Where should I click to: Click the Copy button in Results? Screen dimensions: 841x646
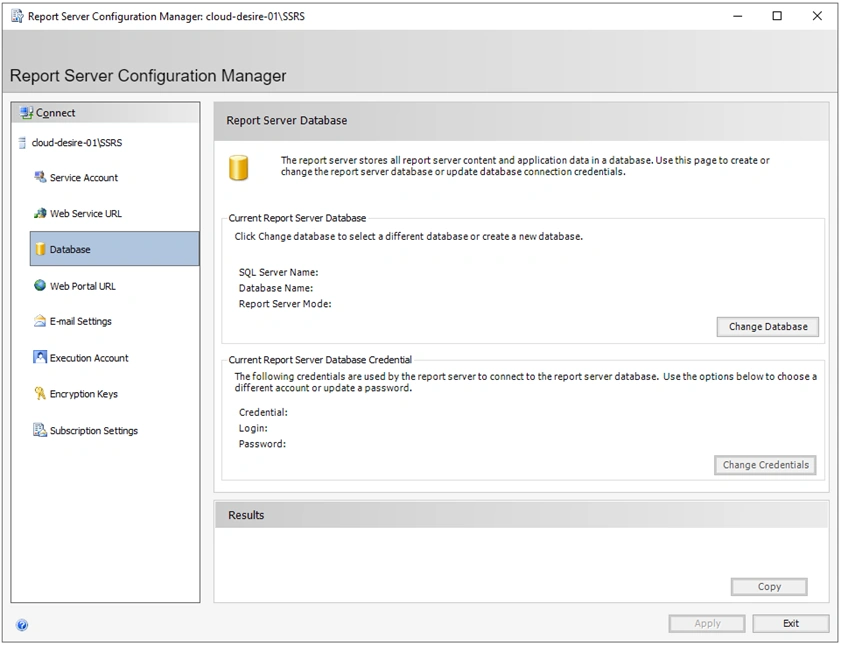(769, 587)
